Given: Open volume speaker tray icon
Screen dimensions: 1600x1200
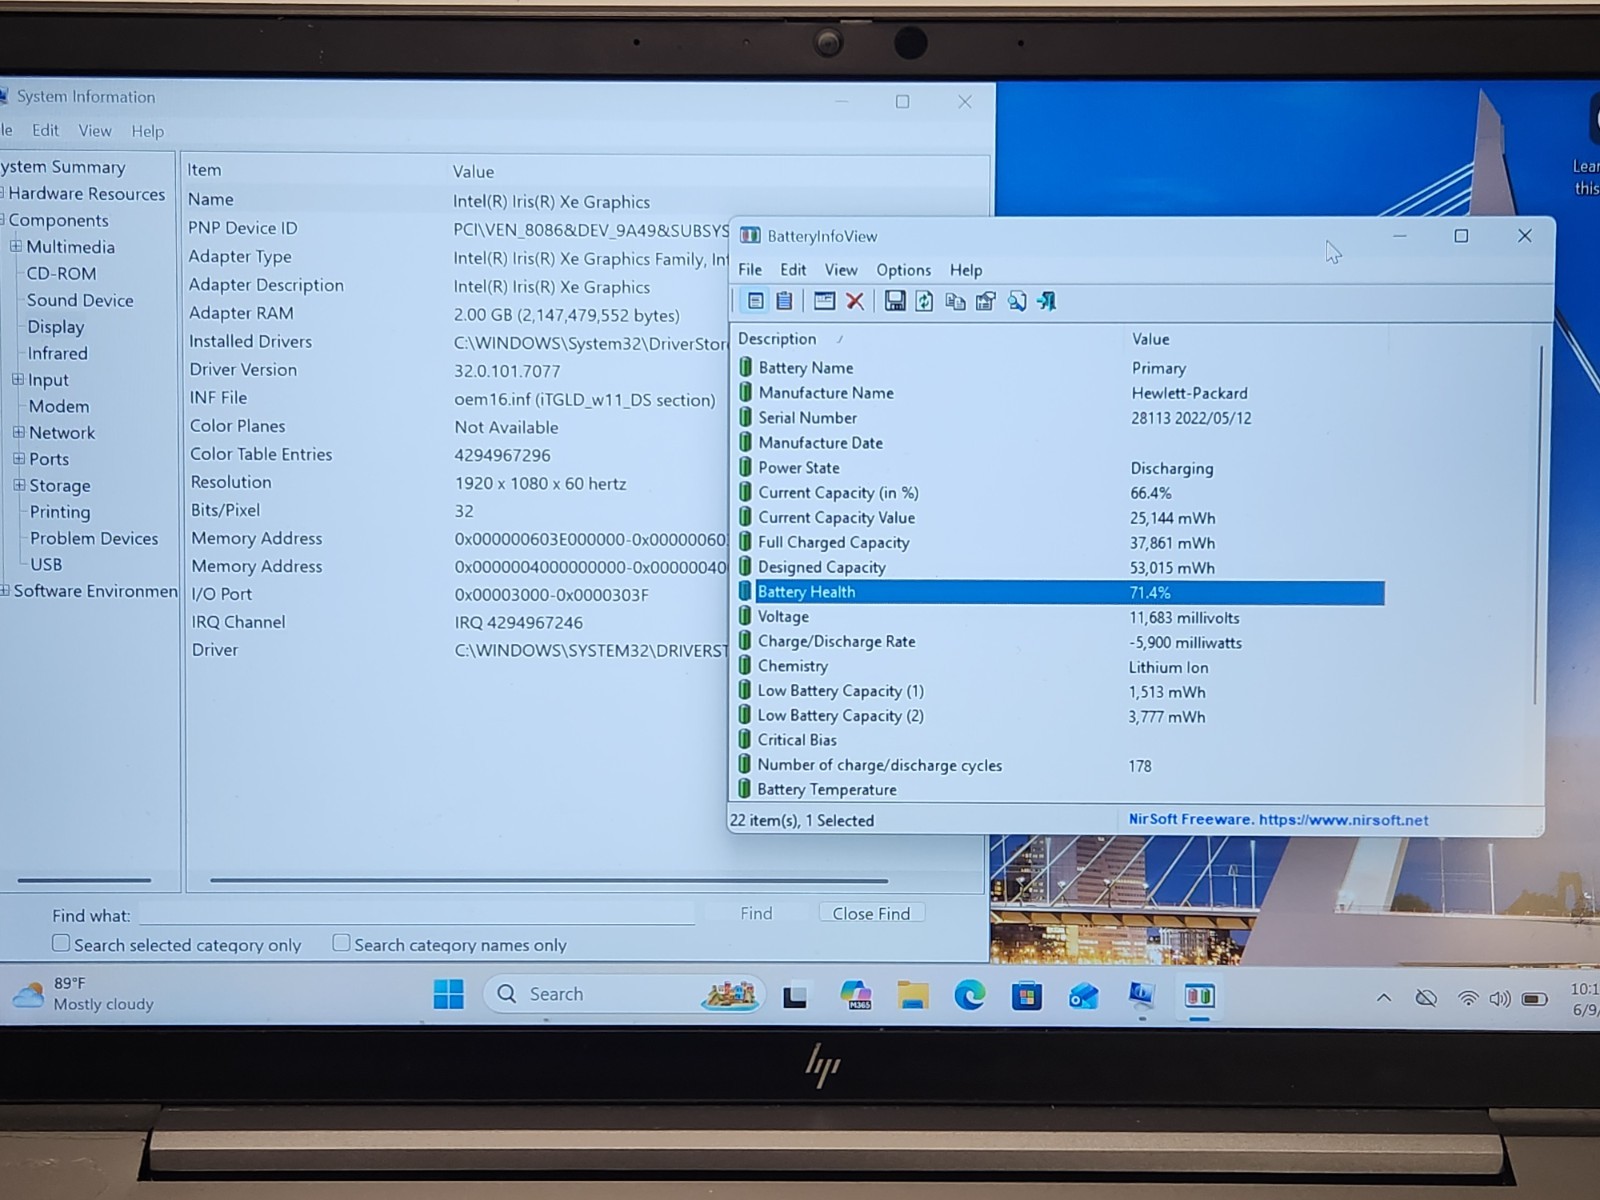Looking at the screenshot, I should click(x=1499, y=998).
